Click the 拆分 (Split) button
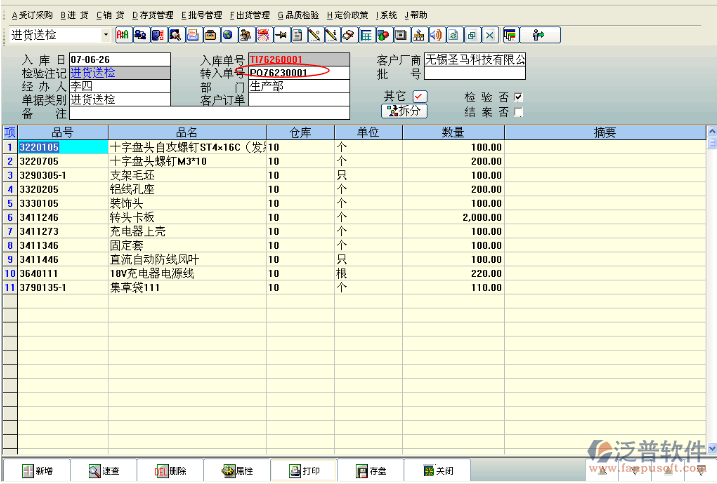This screenshot has height=484, width=717. click(x=403, y=111)
